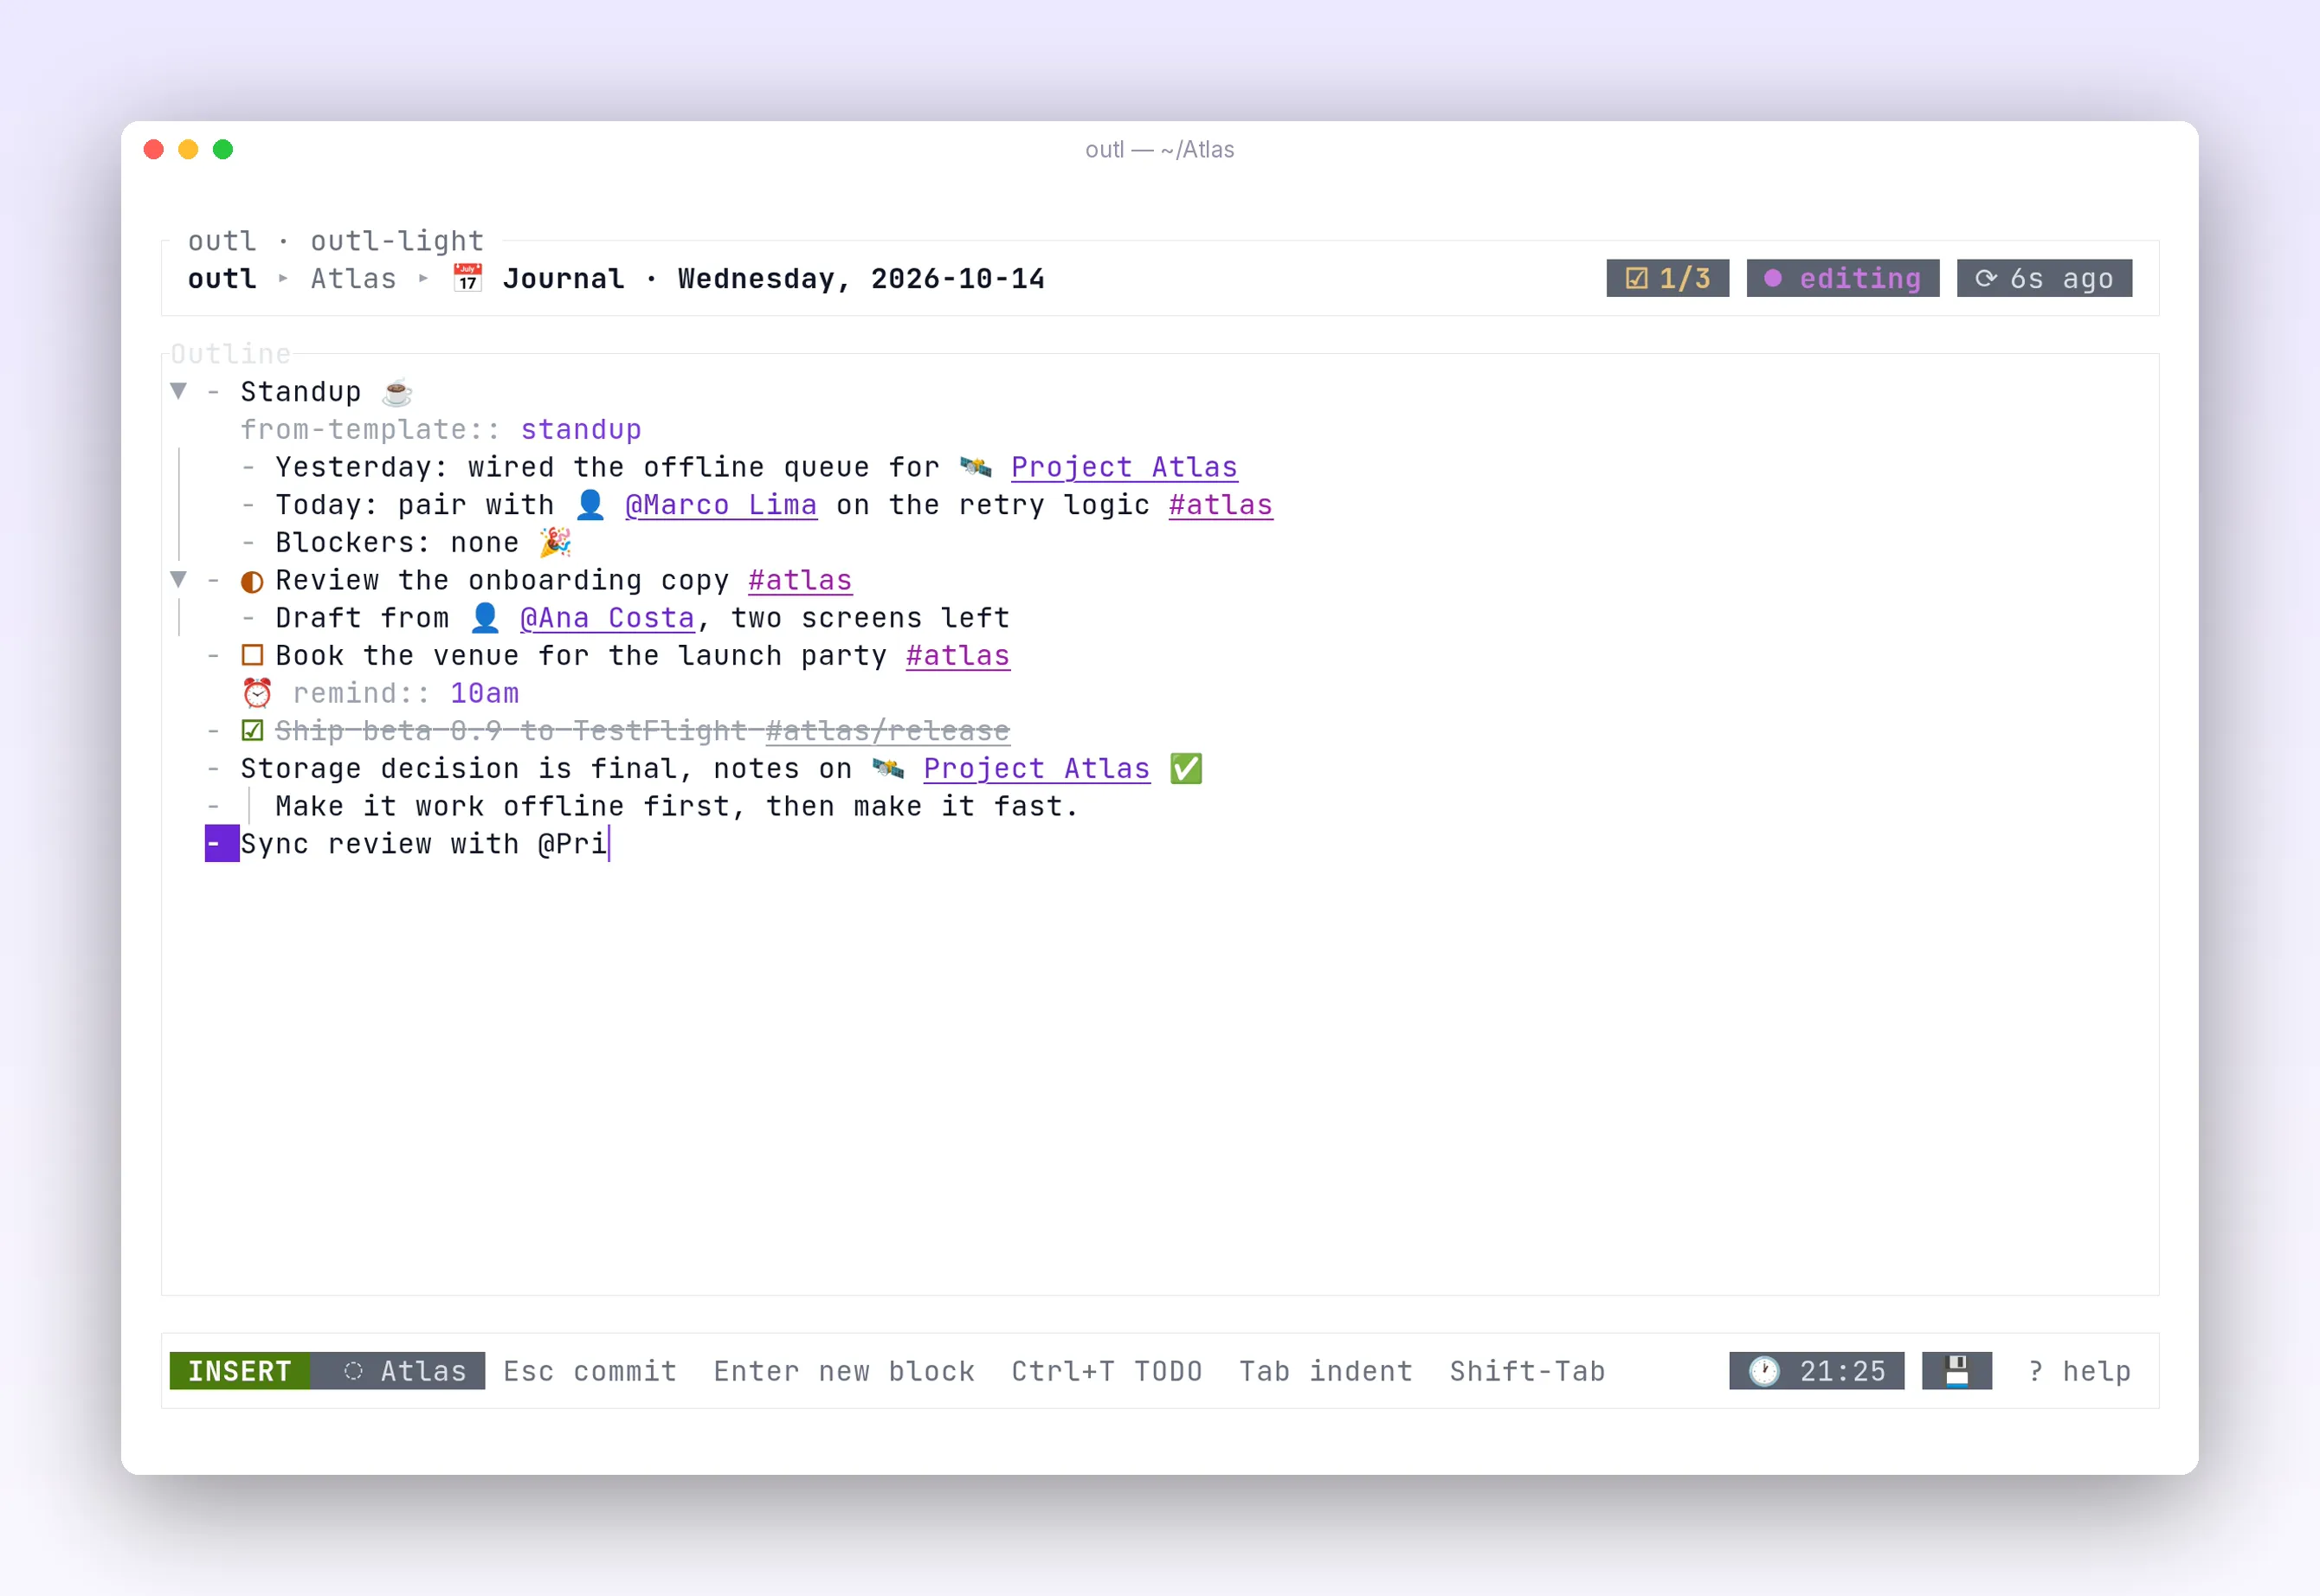The width and height of the screenshot is (2320, 1596).
Task: Collapse the Review the onboarding copy block
Action: coord(178,579)
